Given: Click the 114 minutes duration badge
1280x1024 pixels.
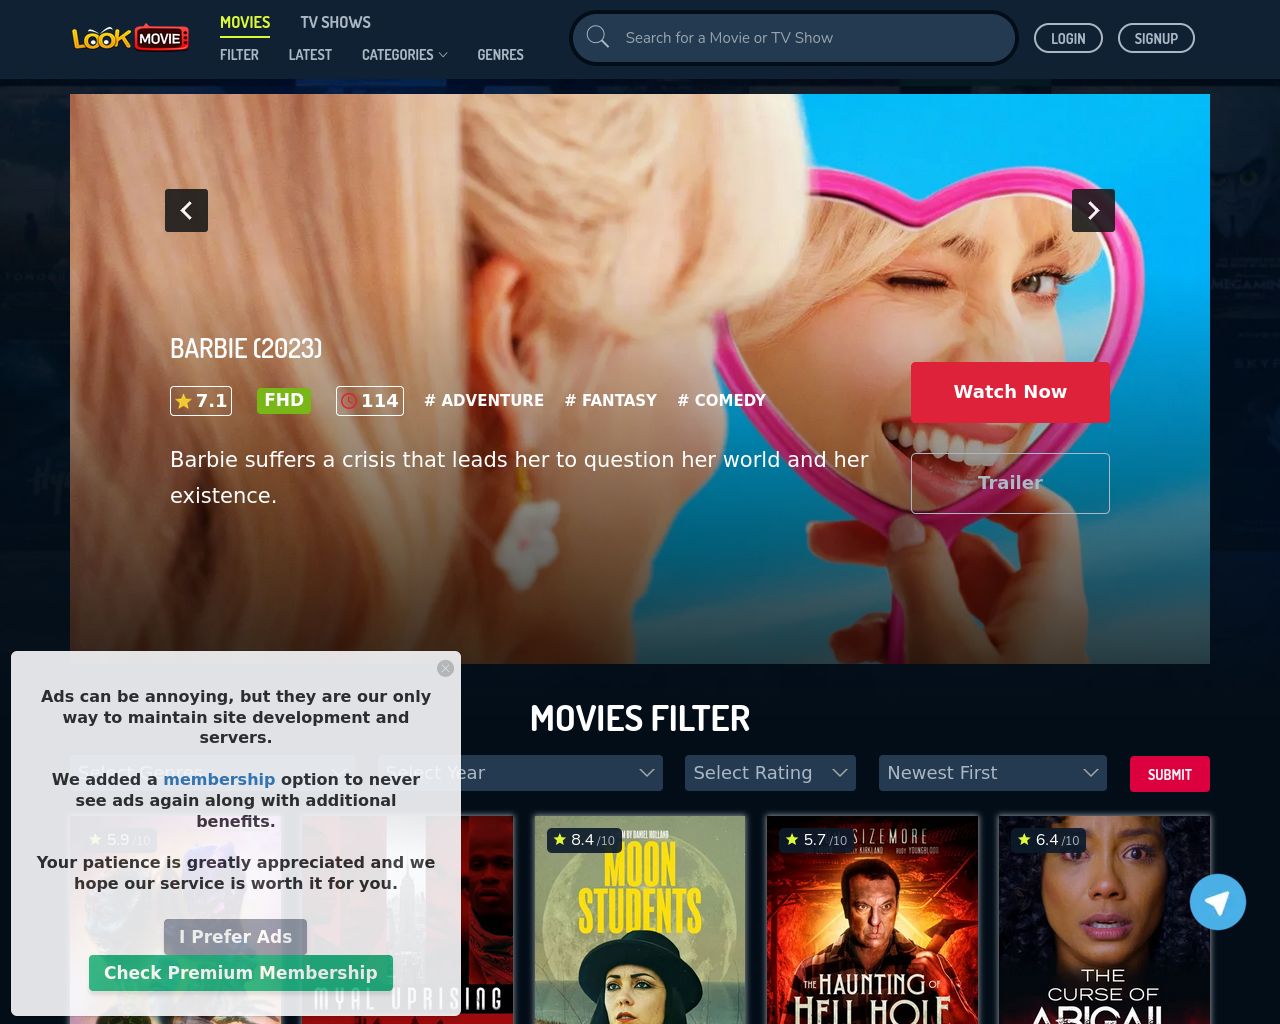Looking at the screenshot, I should pos(370,401).
